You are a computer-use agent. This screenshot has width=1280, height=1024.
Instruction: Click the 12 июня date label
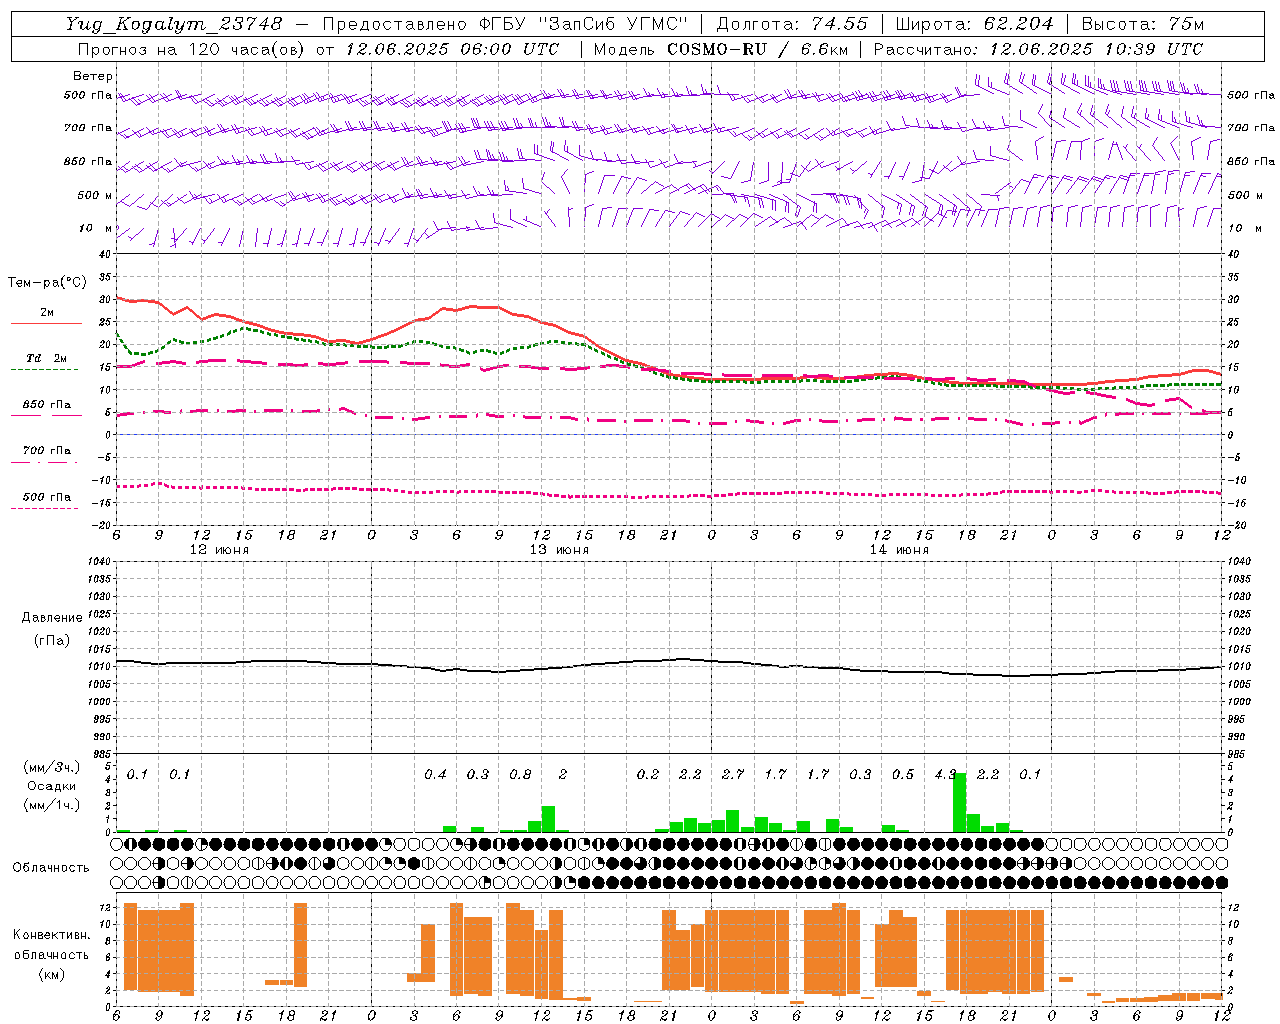pyautogui.click(x=219, y=550)
